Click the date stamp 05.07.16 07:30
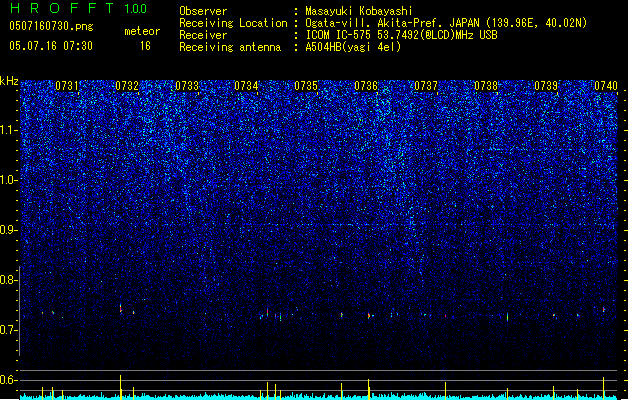 (51, 46)
